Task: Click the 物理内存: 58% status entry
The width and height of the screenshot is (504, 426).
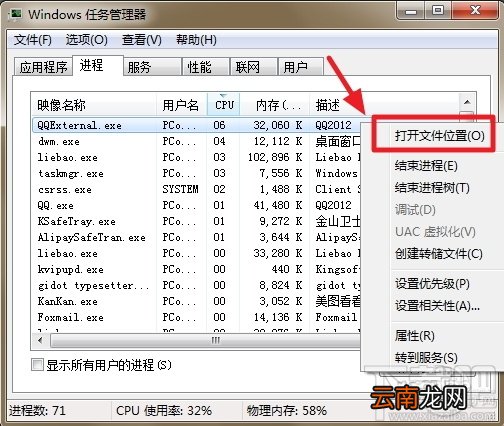Action: click(x=287, y=410)
